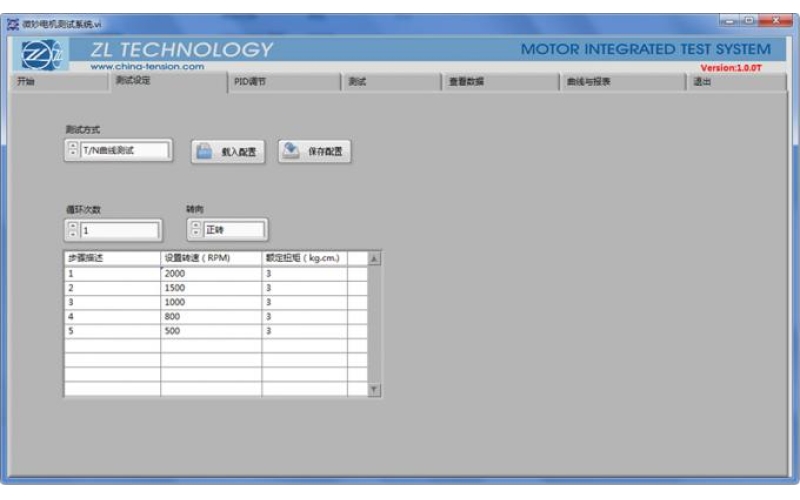Click torque cell in the 500 row
The image size is (800, 500).
[305, 331]
